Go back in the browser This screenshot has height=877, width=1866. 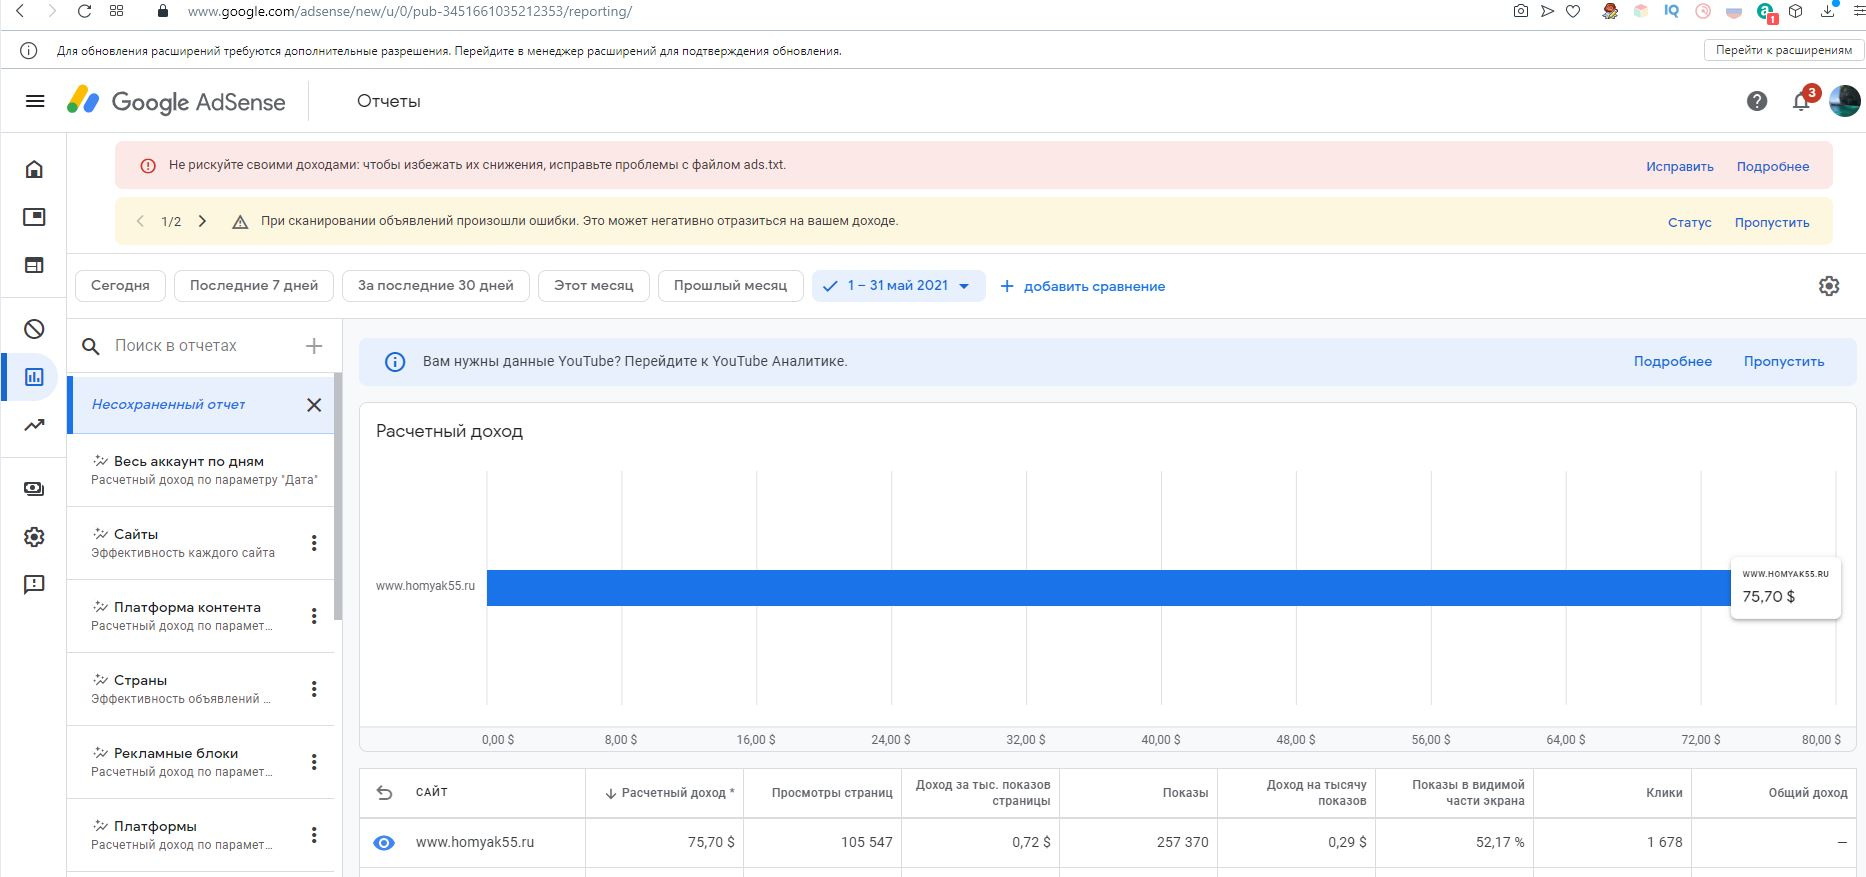click(x=20, y=11)
